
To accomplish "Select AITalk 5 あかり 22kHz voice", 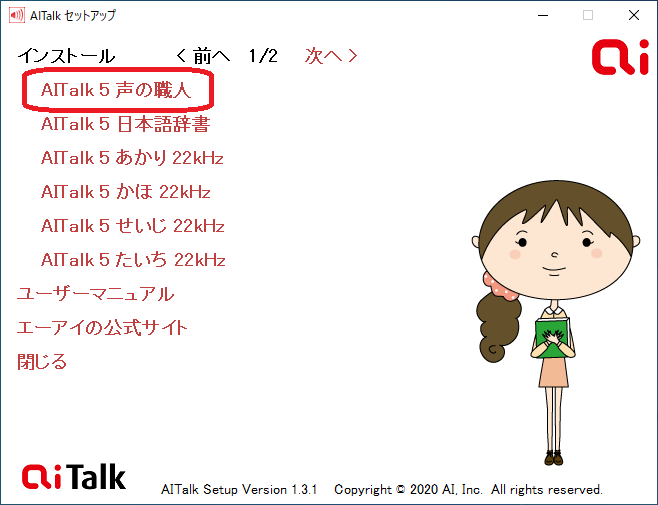I will point(132,158).
